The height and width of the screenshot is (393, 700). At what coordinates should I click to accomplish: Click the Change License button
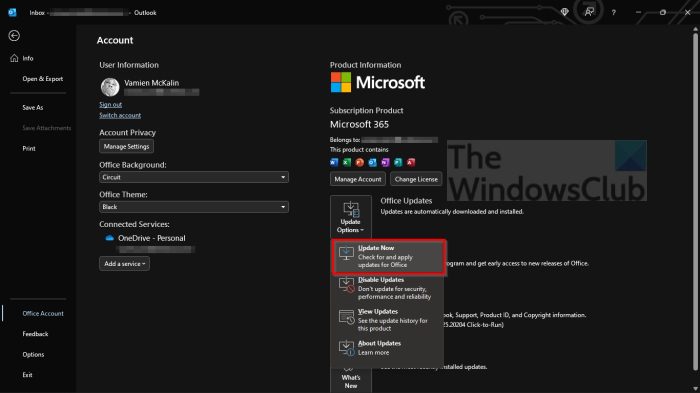tap(416, 179)
